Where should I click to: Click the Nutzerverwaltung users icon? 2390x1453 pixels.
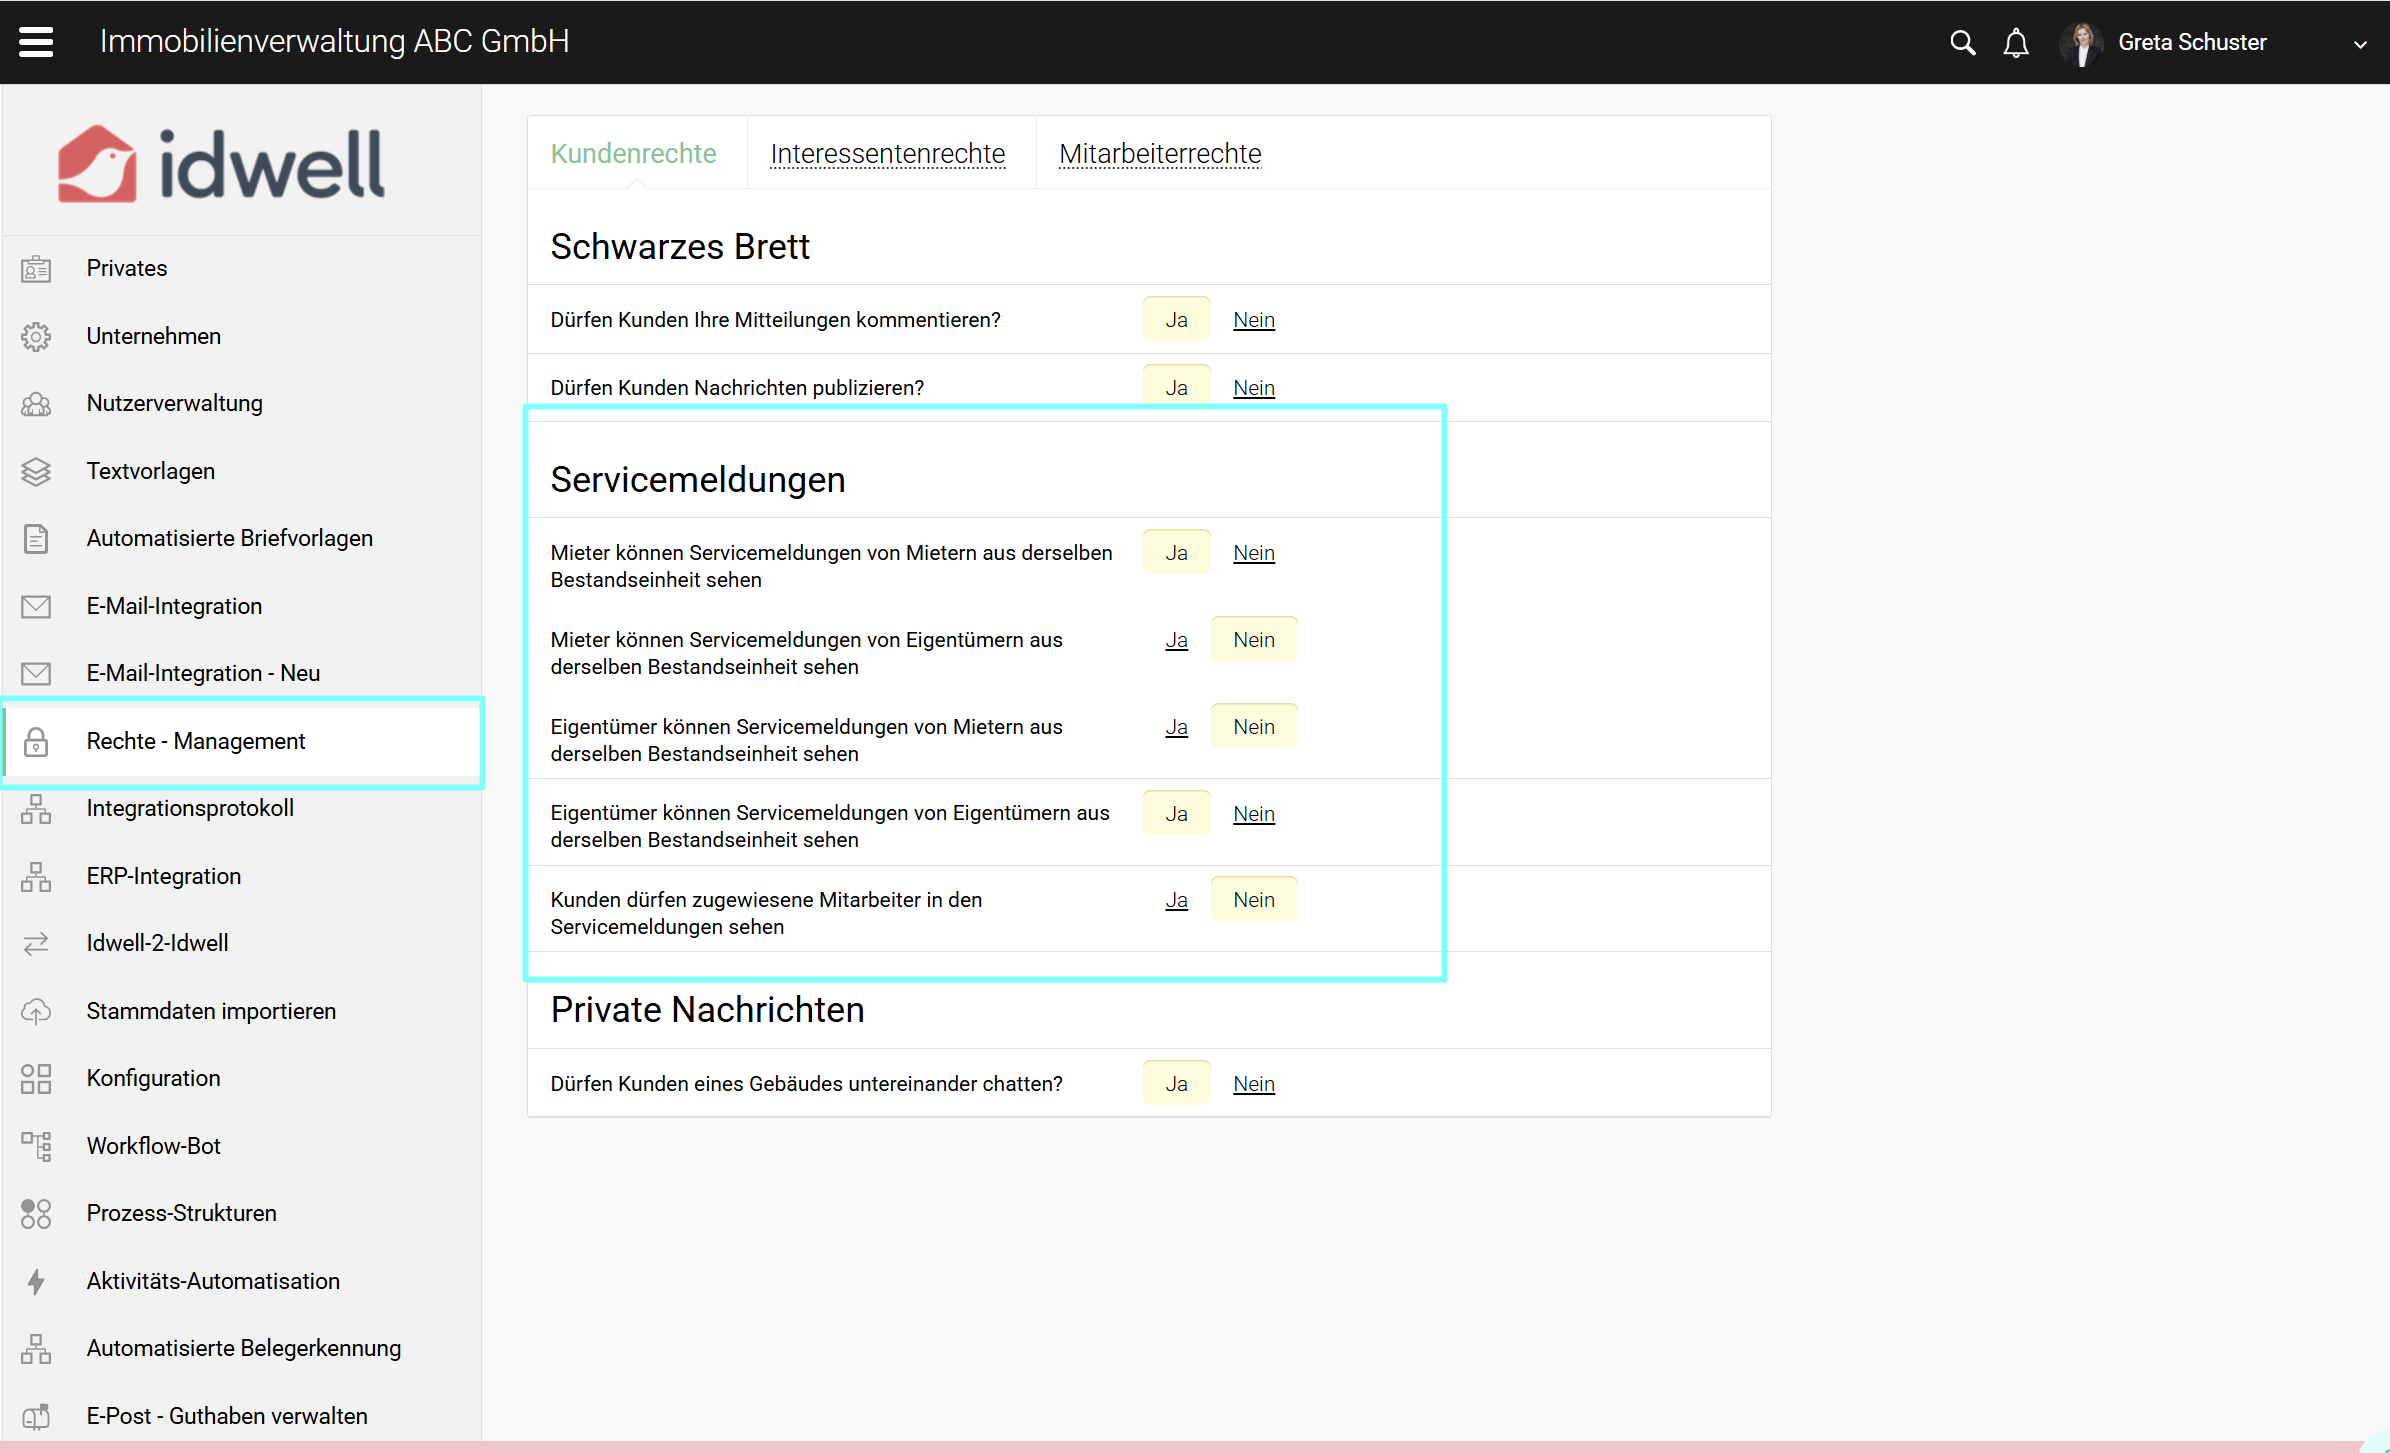click(x=36, y=403)
